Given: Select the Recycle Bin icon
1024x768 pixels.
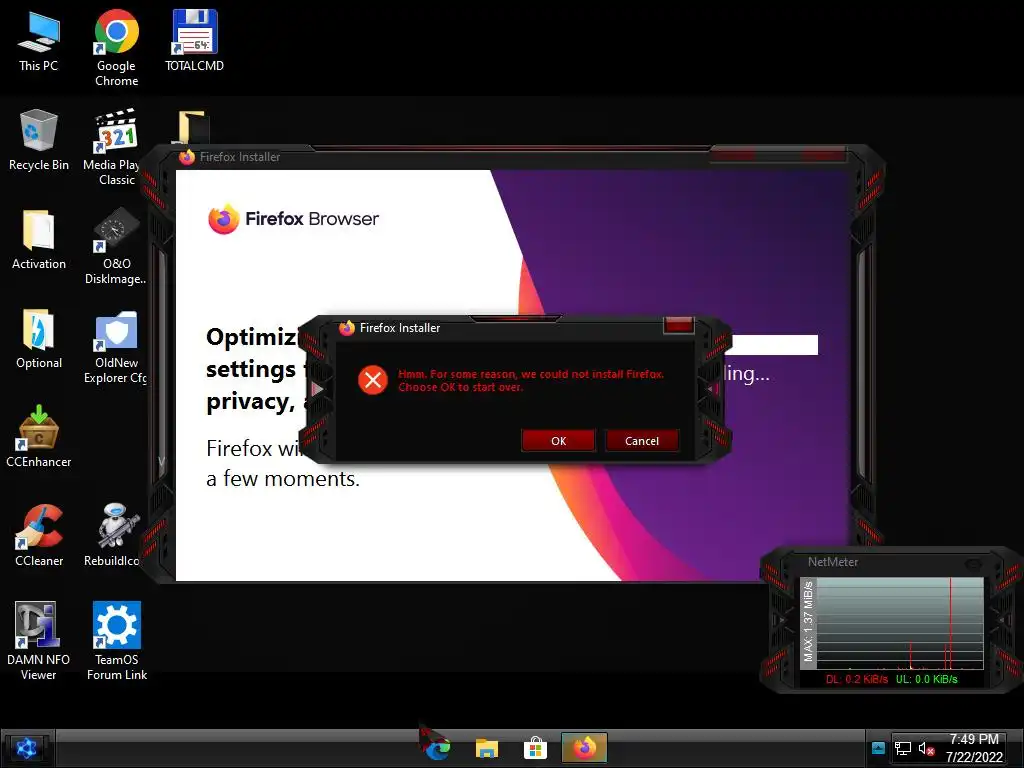Looking at the screenshot, I should coord(39,140).
